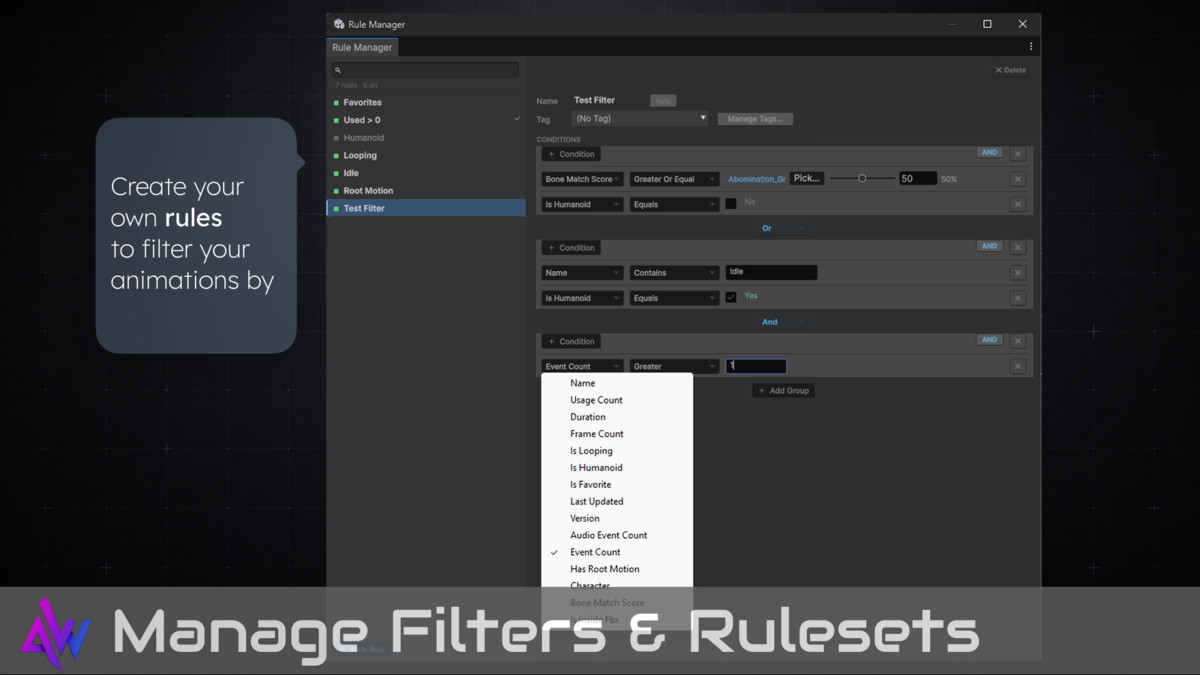Screen dimensions: 1200x675
Task: Click the checkmark on the Used > 0 rule
Action: (517, 119)
